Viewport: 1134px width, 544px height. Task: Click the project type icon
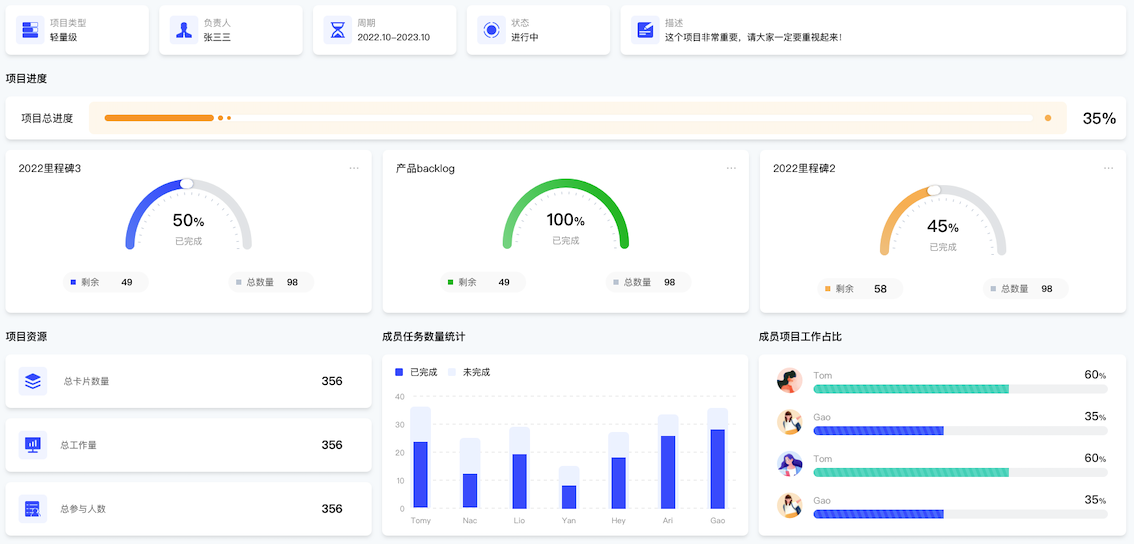[31, 30]
